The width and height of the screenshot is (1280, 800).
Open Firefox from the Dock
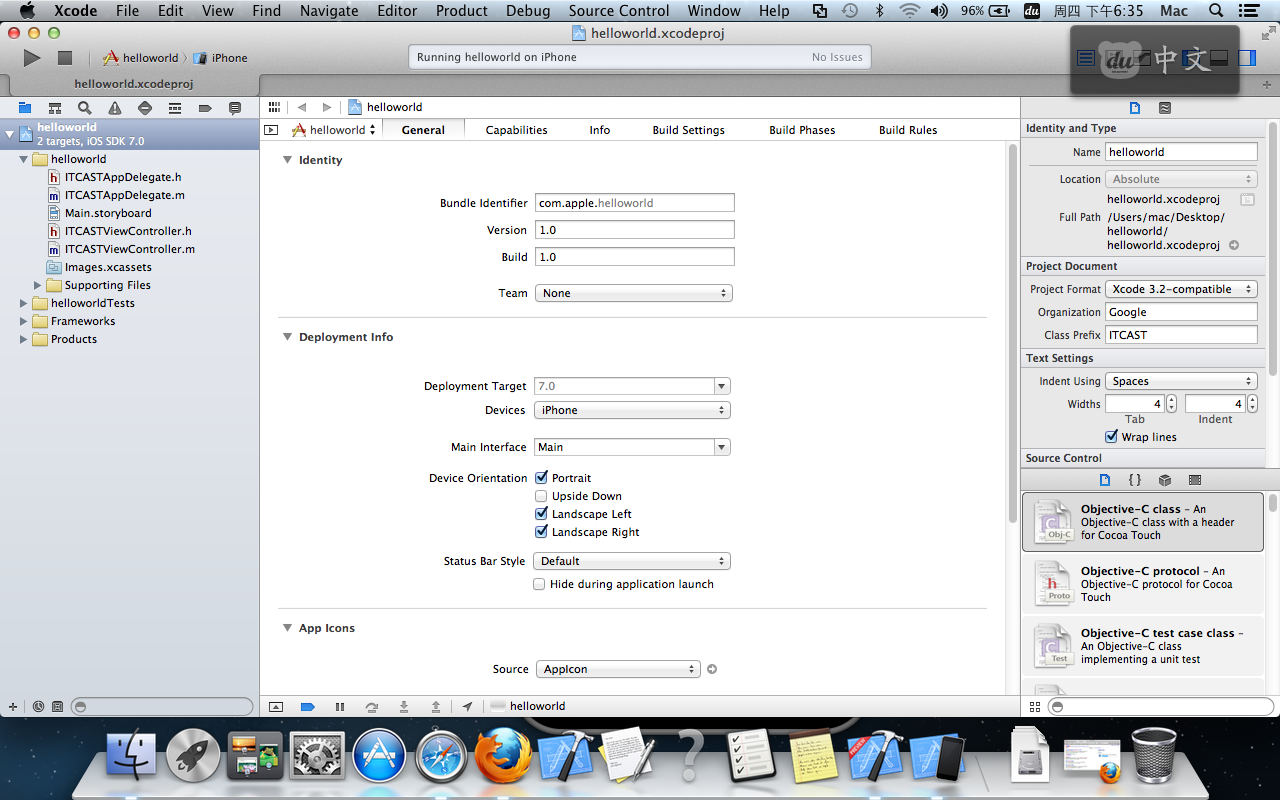(501, 754)
